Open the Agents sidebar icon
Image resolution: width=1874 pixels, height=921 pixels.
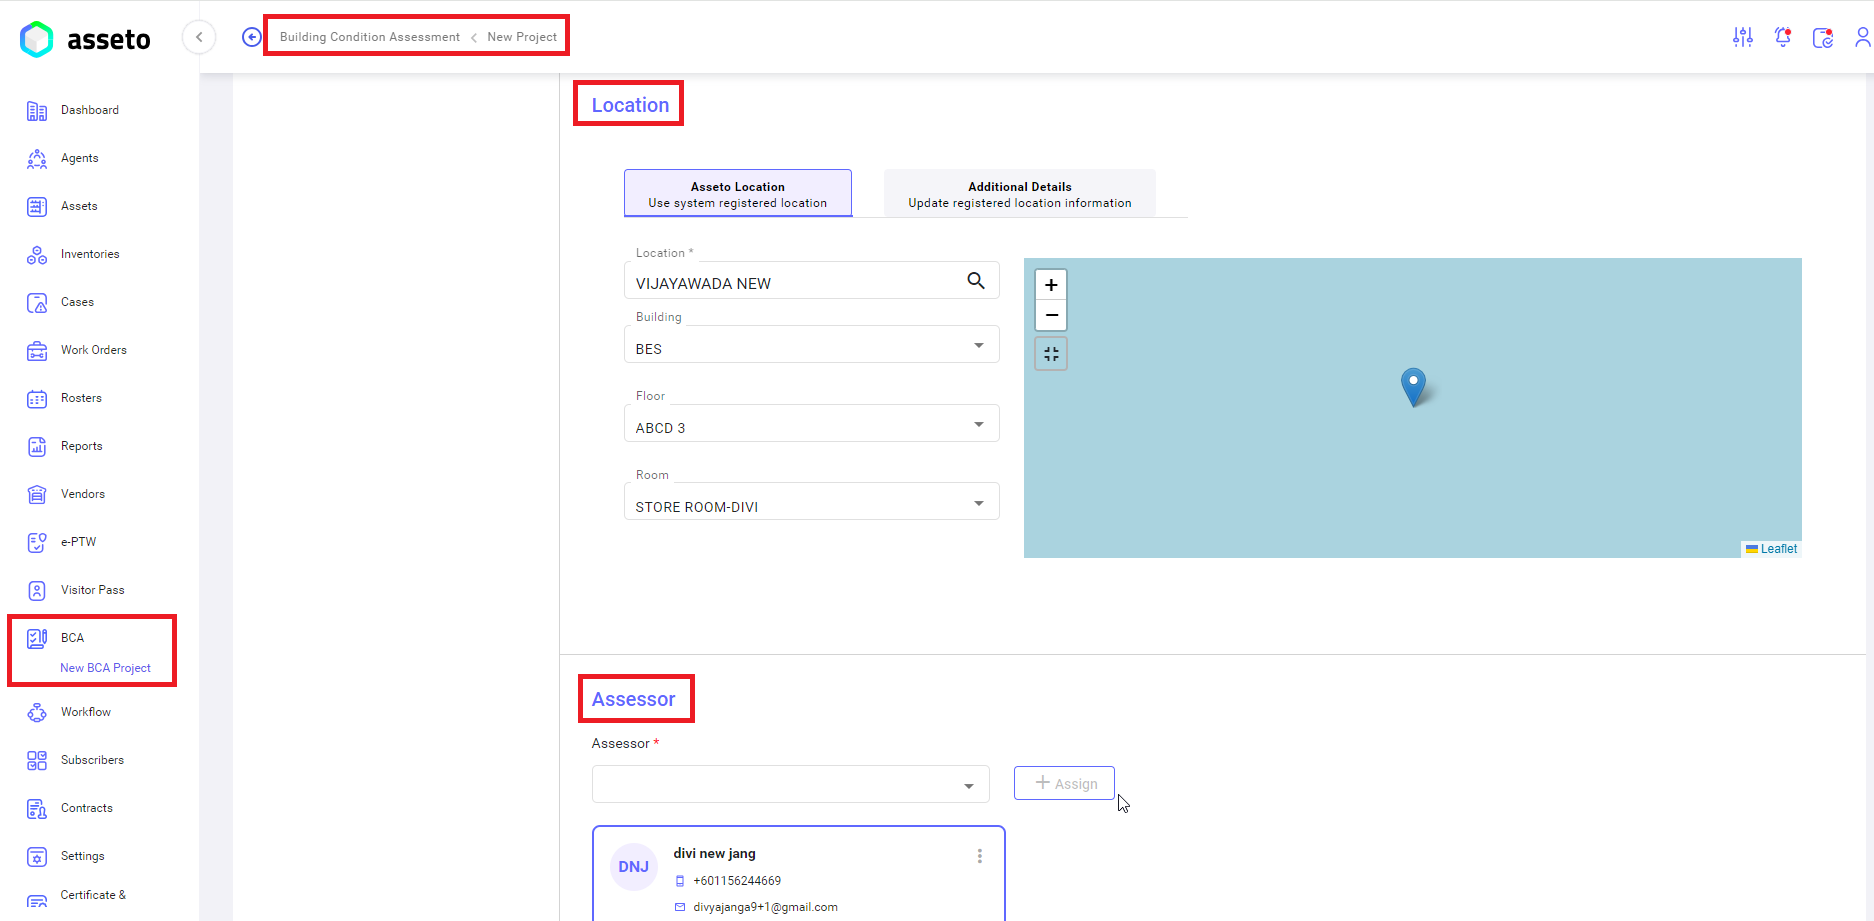click(x=37, y=159)
